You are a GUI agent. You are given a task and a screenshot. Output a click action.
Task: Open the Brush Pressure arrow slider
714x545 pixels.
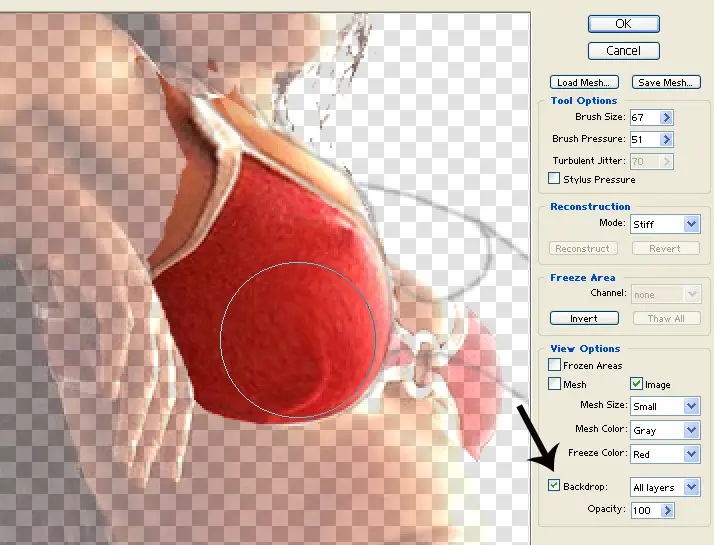click(667, 139)
